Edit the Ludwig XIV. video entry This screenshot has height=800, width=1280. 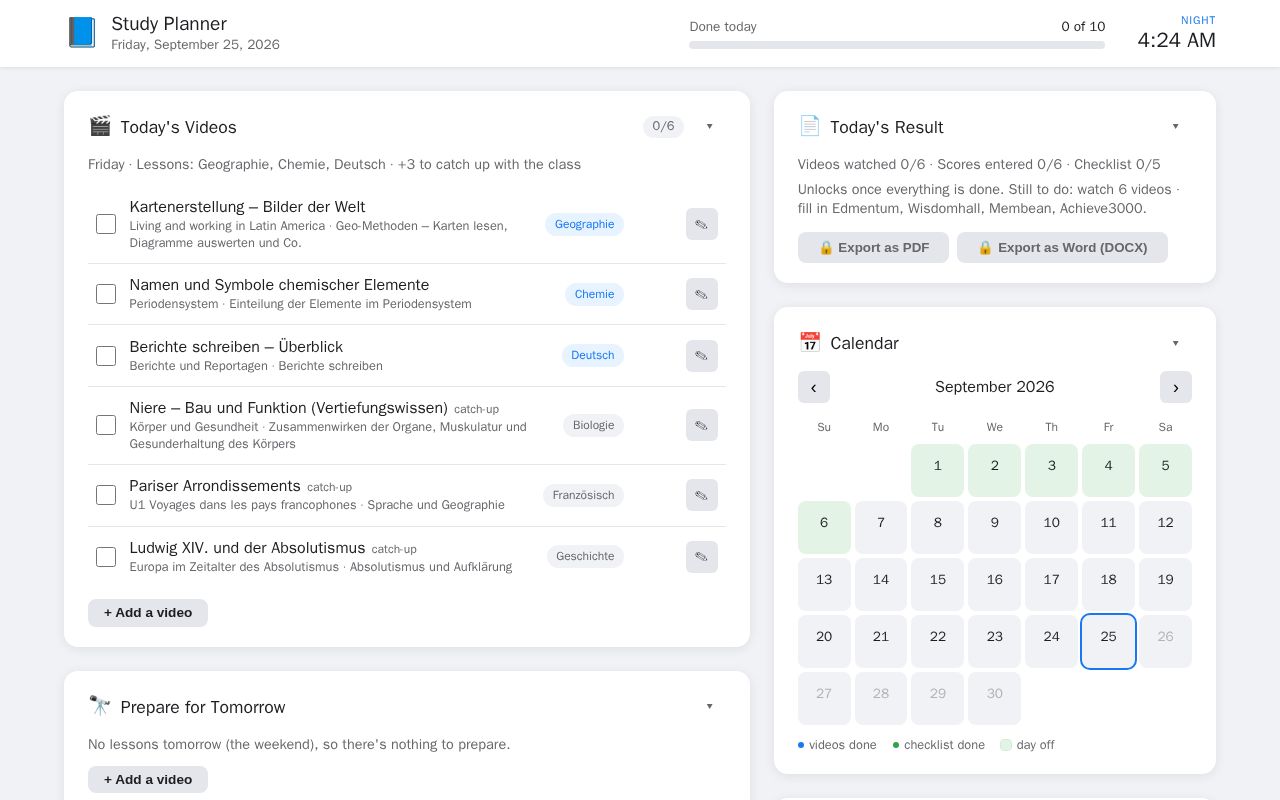[x=702, y=557]
